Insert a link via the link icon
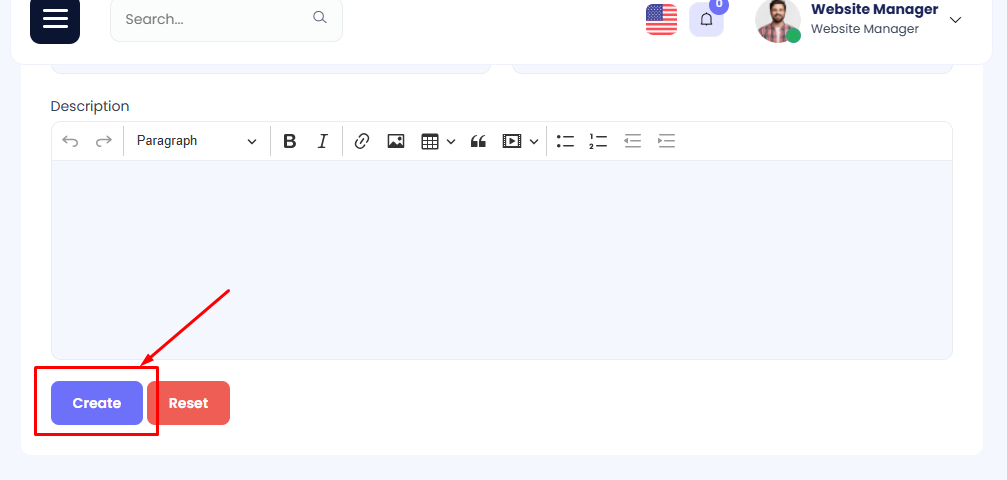This screenshot has width=1007, height=480. (362, 141)
